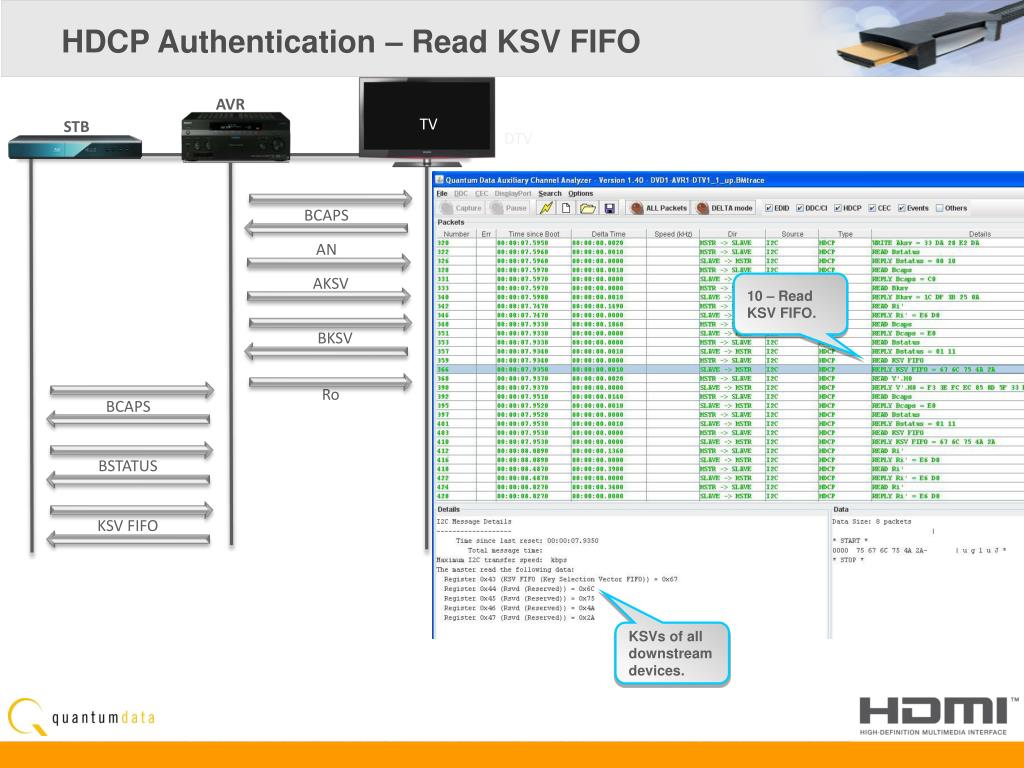Viewport: 1024px width, 768px height.
Task: Toggle the CEC filter checkbox
Action: point(872,208)
